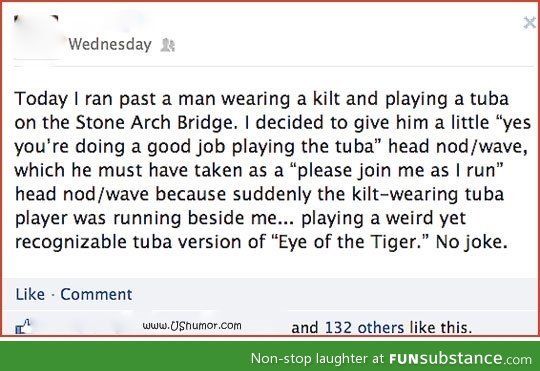Click the blurred liker names beside the thumbs-up
Viewport: 540px width, 371px height.
pyautogui.click(x=86, y=326)
